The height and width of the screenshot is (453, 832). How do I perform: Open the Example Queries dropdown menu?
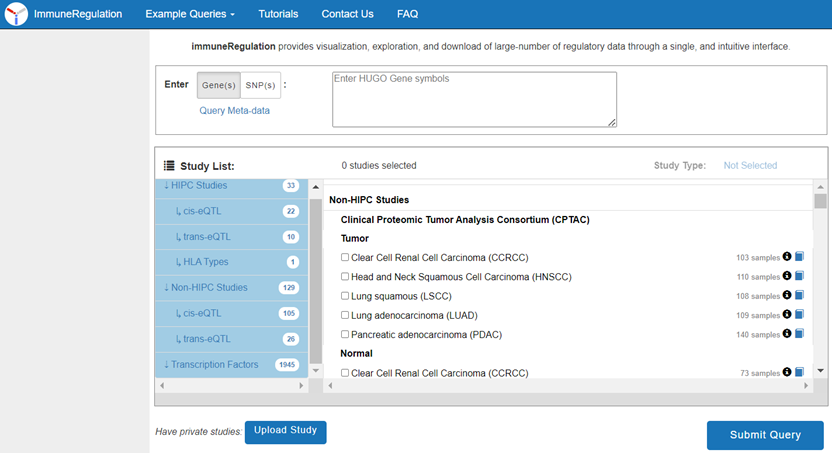coord(190,15)
